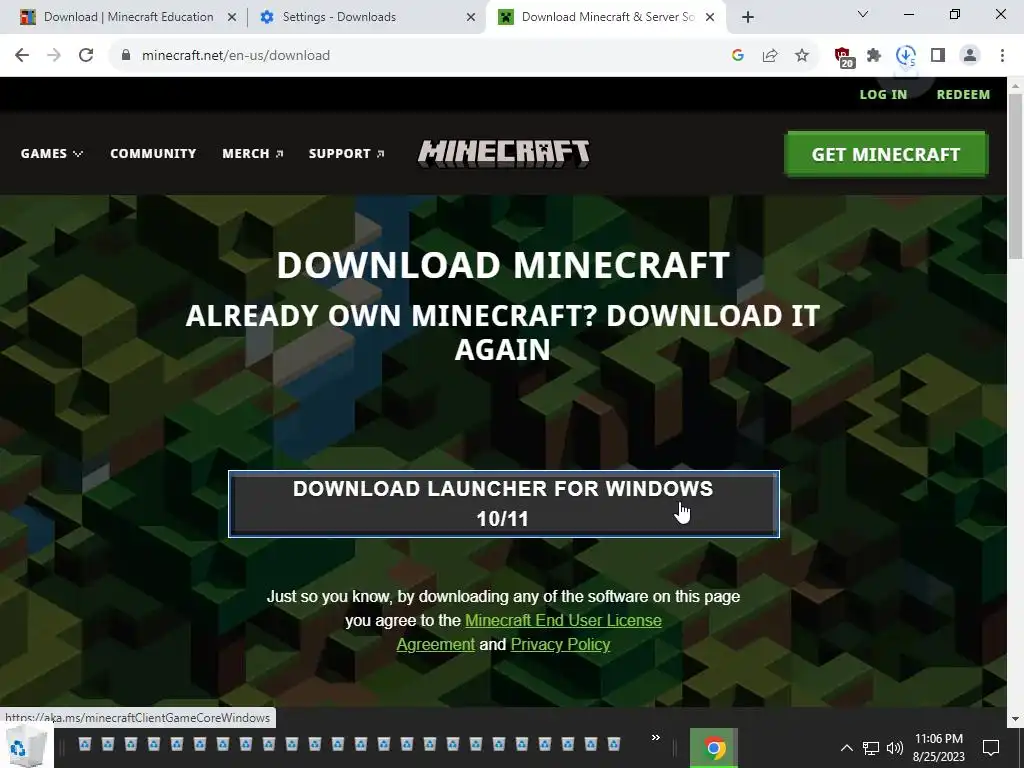This screenshot has height=768, width=1024.
Task: Open the Chrome three-dot menu
Action: tap(1002, 56)
